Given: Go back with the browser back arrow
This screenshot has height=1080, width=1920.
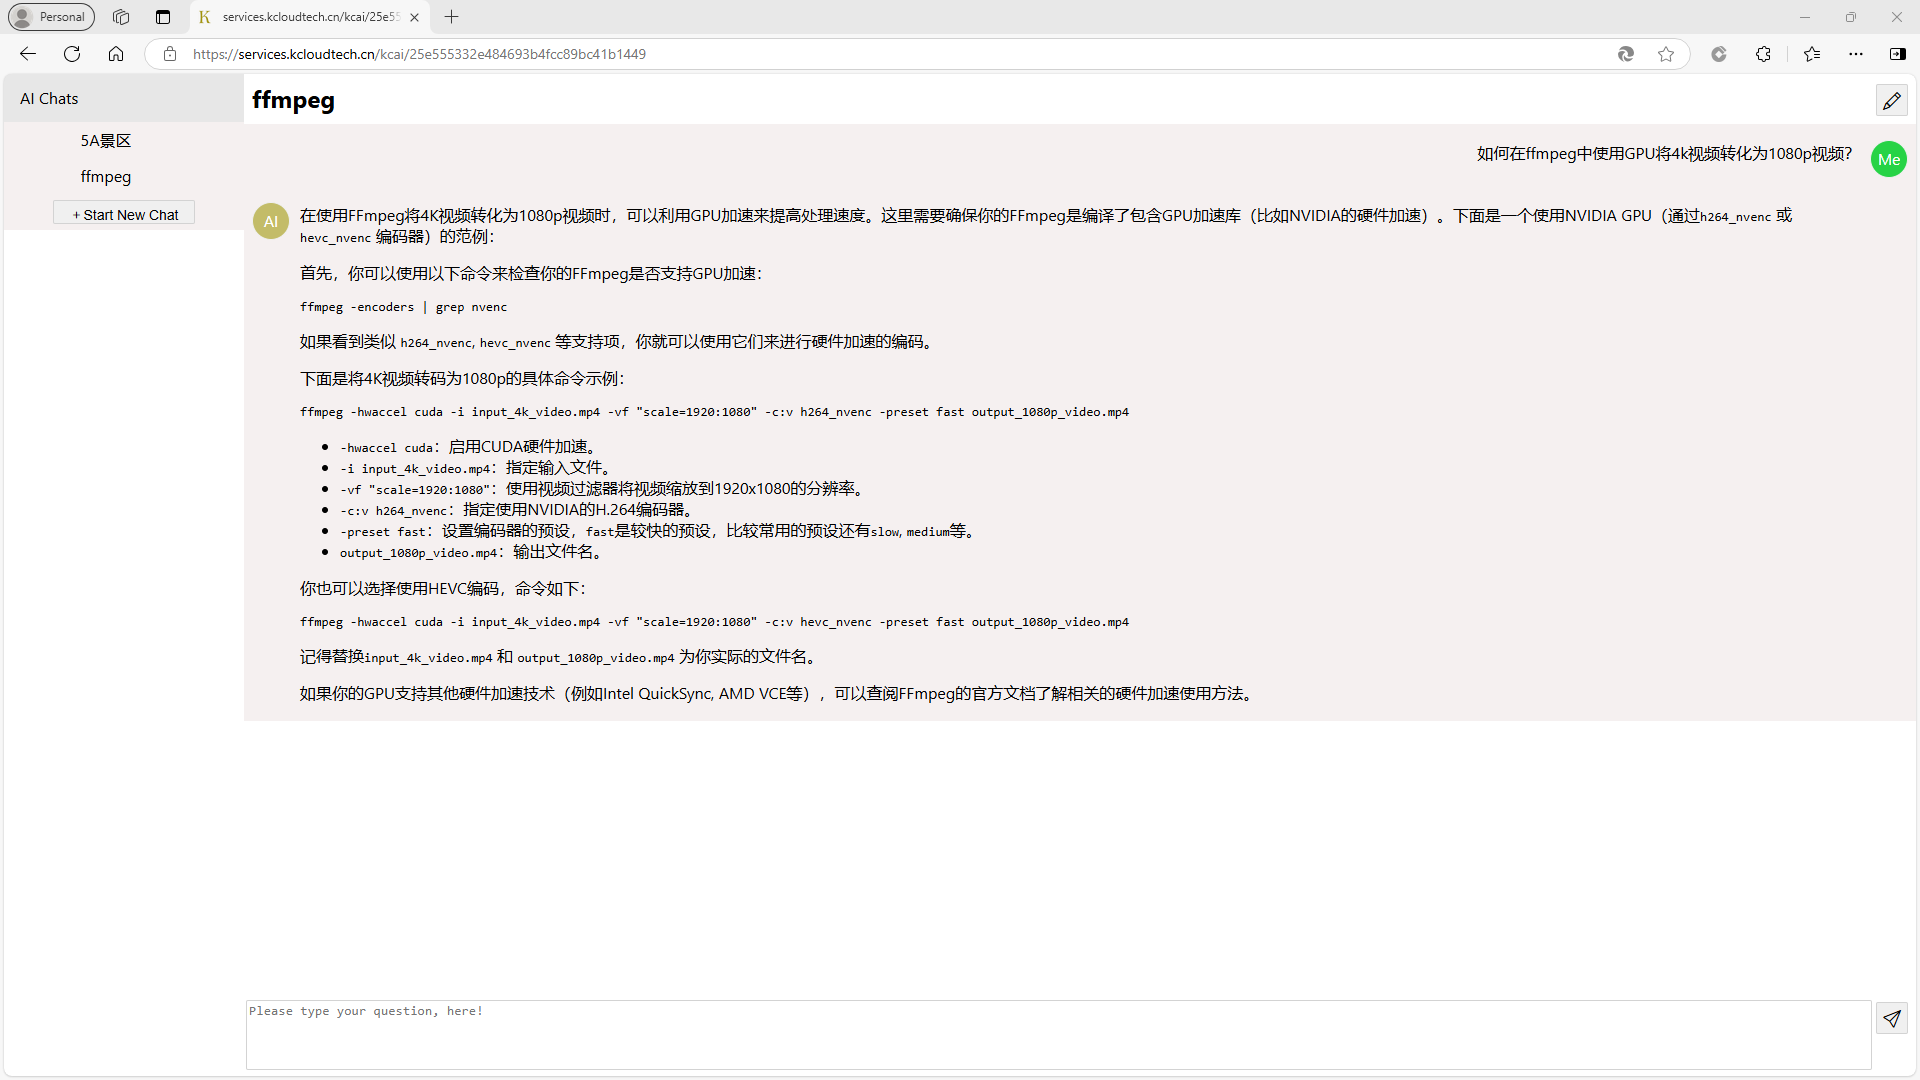Looking at the screenshot, I should 28,54.
